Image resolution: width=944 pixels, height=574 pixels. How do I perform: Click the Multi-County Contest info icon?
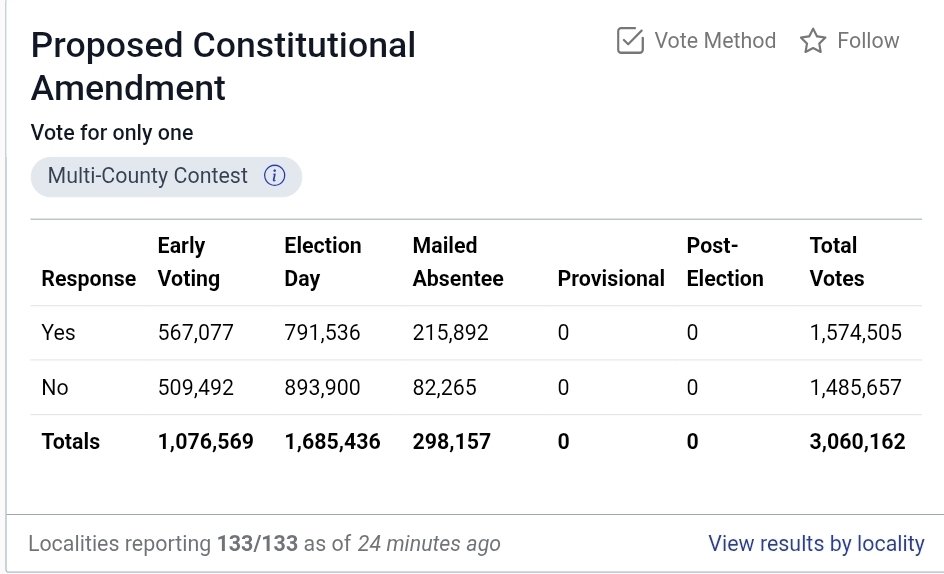coord(275,176)
